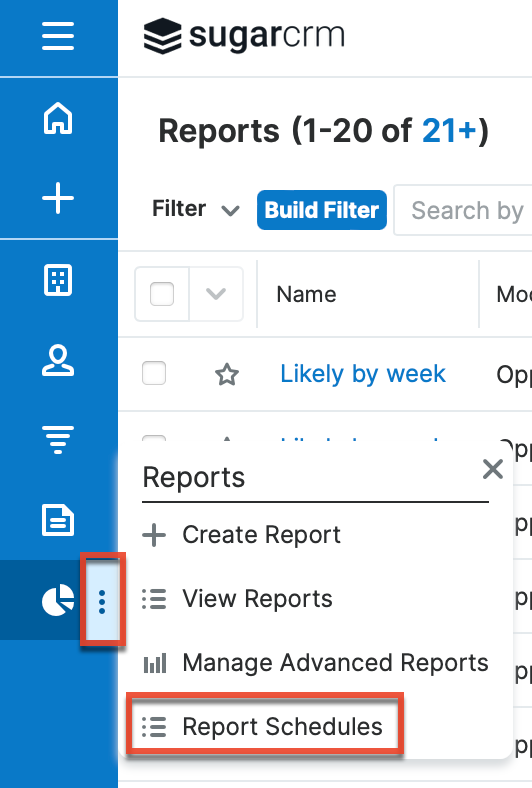Favorite the Likely by week report

(227, 374)
